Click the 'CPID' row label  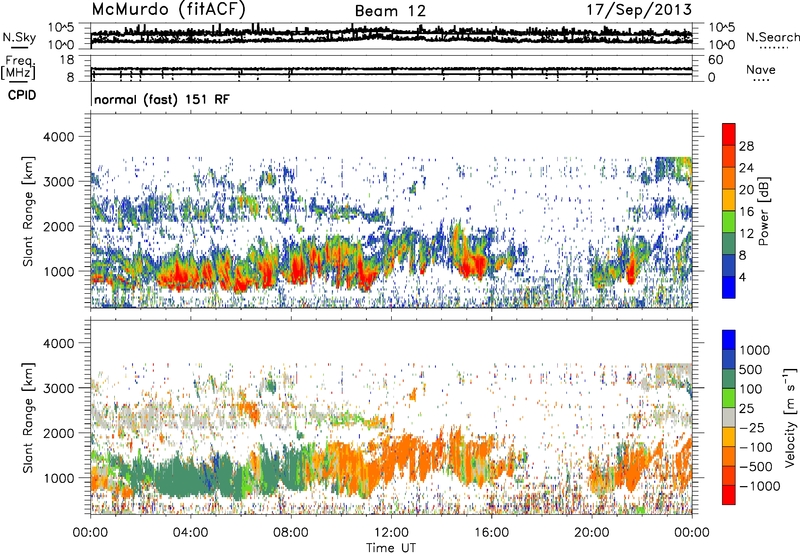click(22, 95)
